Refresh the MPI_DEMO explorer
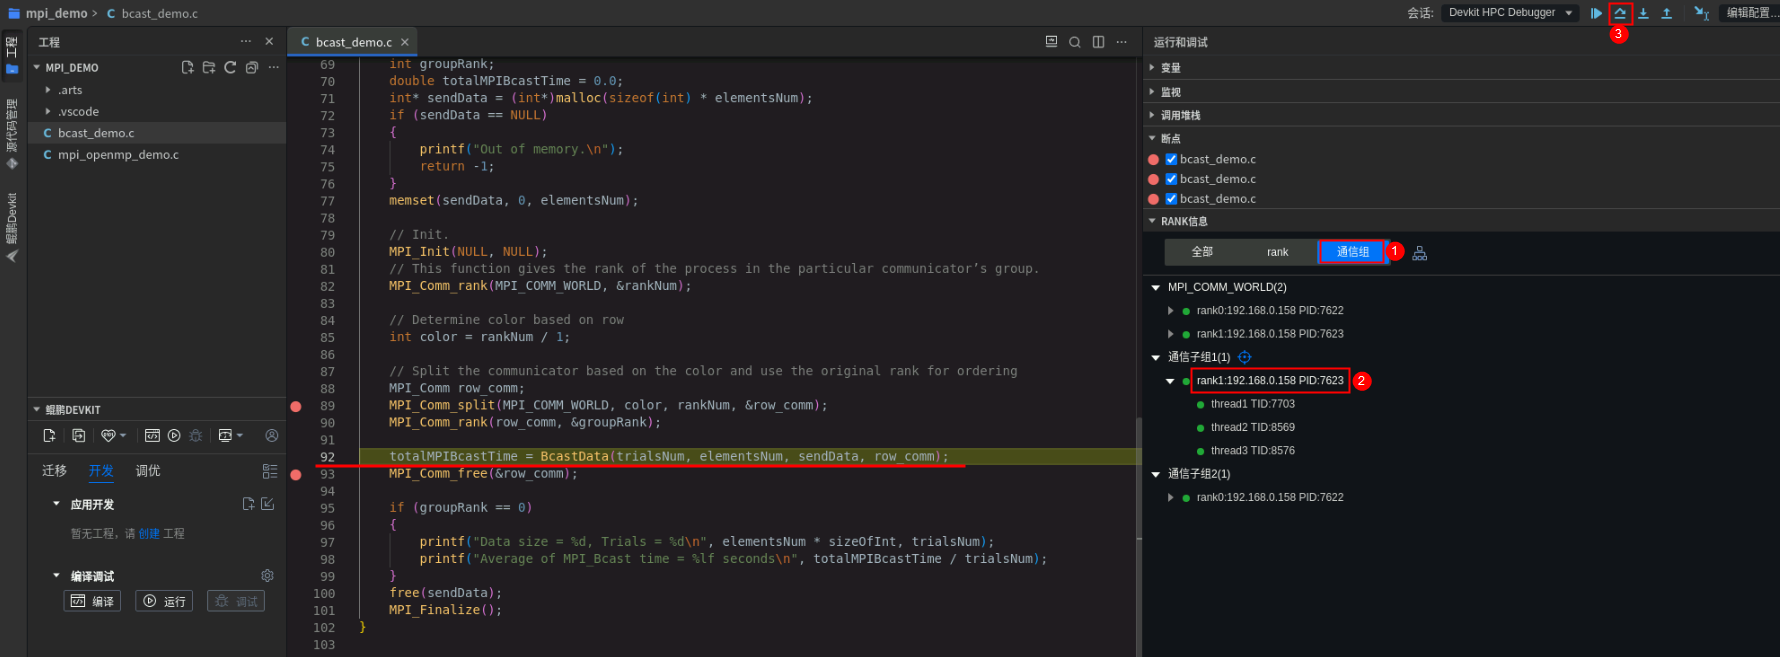This screenshot has height=657, width=1780. coord(230,67)
